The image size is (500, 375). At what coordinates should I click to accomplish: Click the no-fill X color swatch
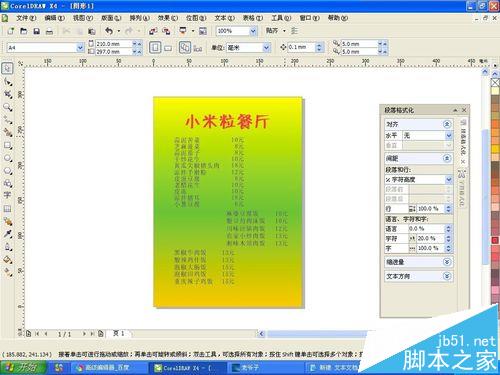pyautogui.click(x=495, y=82)
